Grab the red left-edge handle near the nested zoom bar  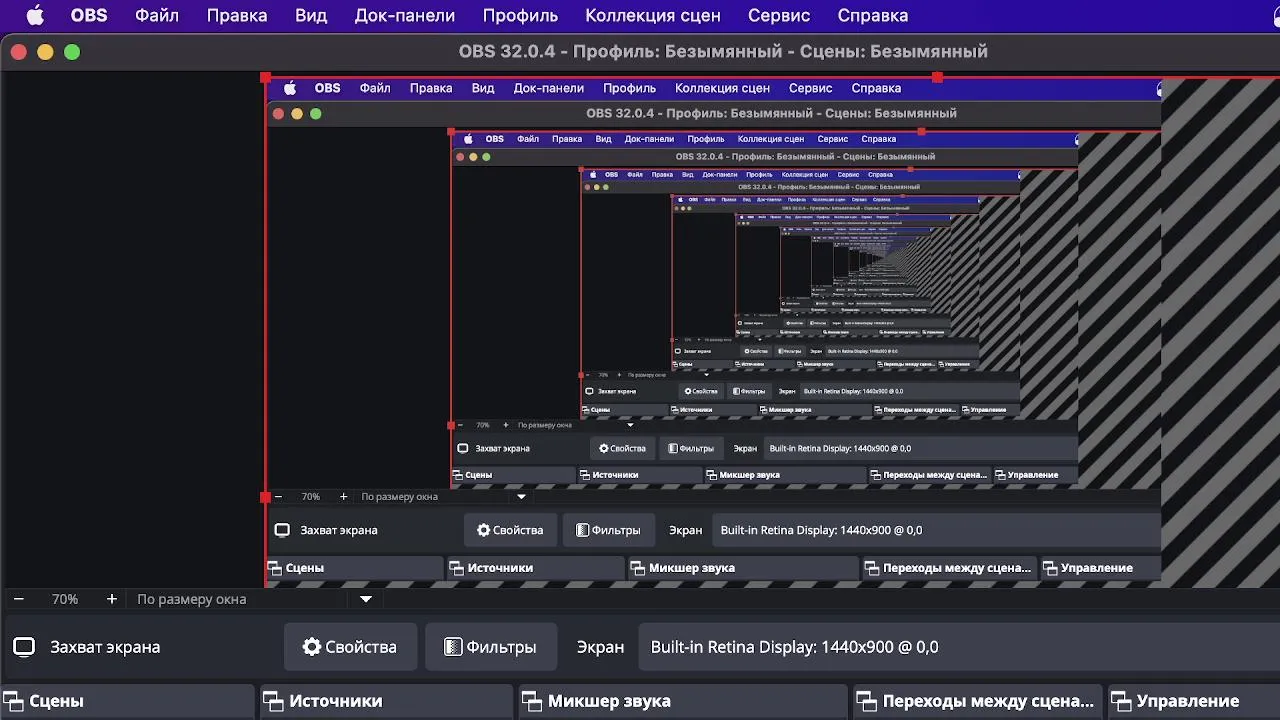pyautogui.click(x=265, y=497)
